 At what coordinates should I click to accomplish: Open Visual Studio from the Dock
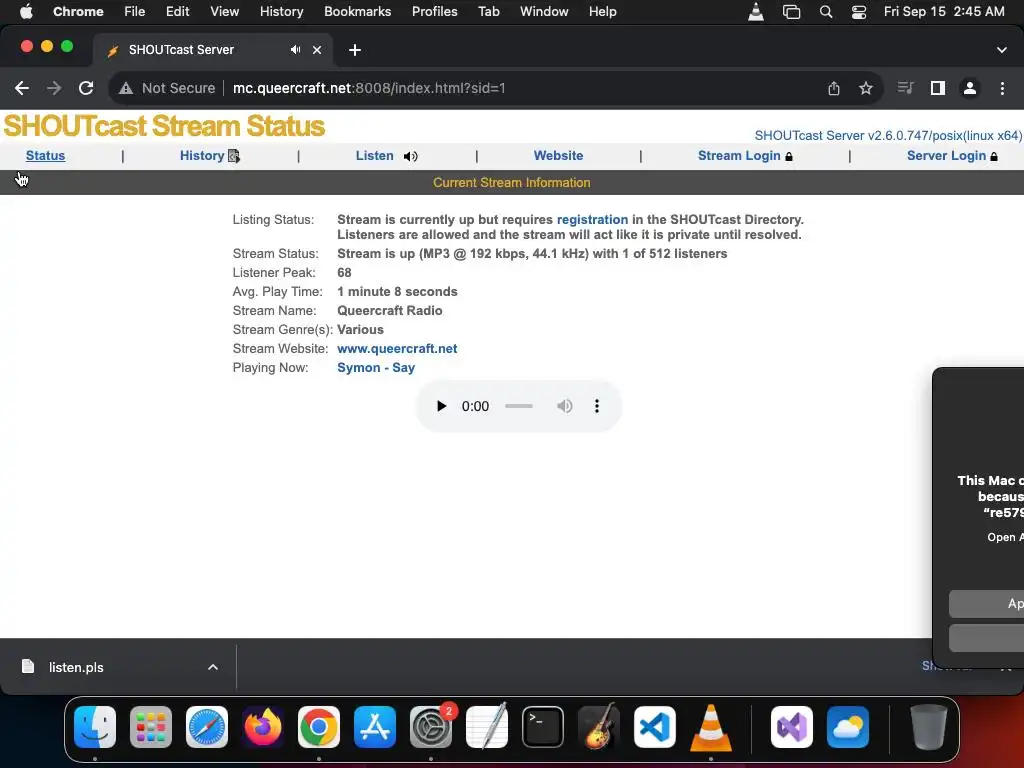792,727
